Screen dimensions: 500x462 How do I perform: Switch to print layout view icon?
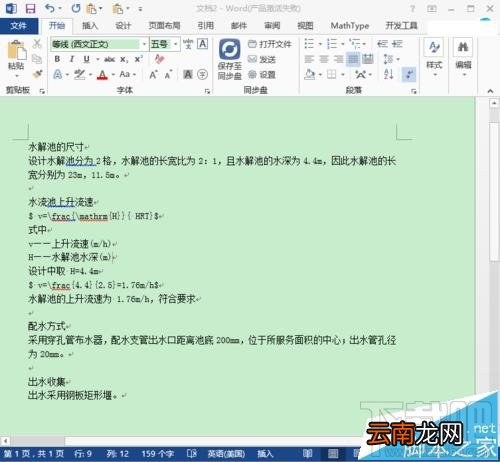(333, 454)
